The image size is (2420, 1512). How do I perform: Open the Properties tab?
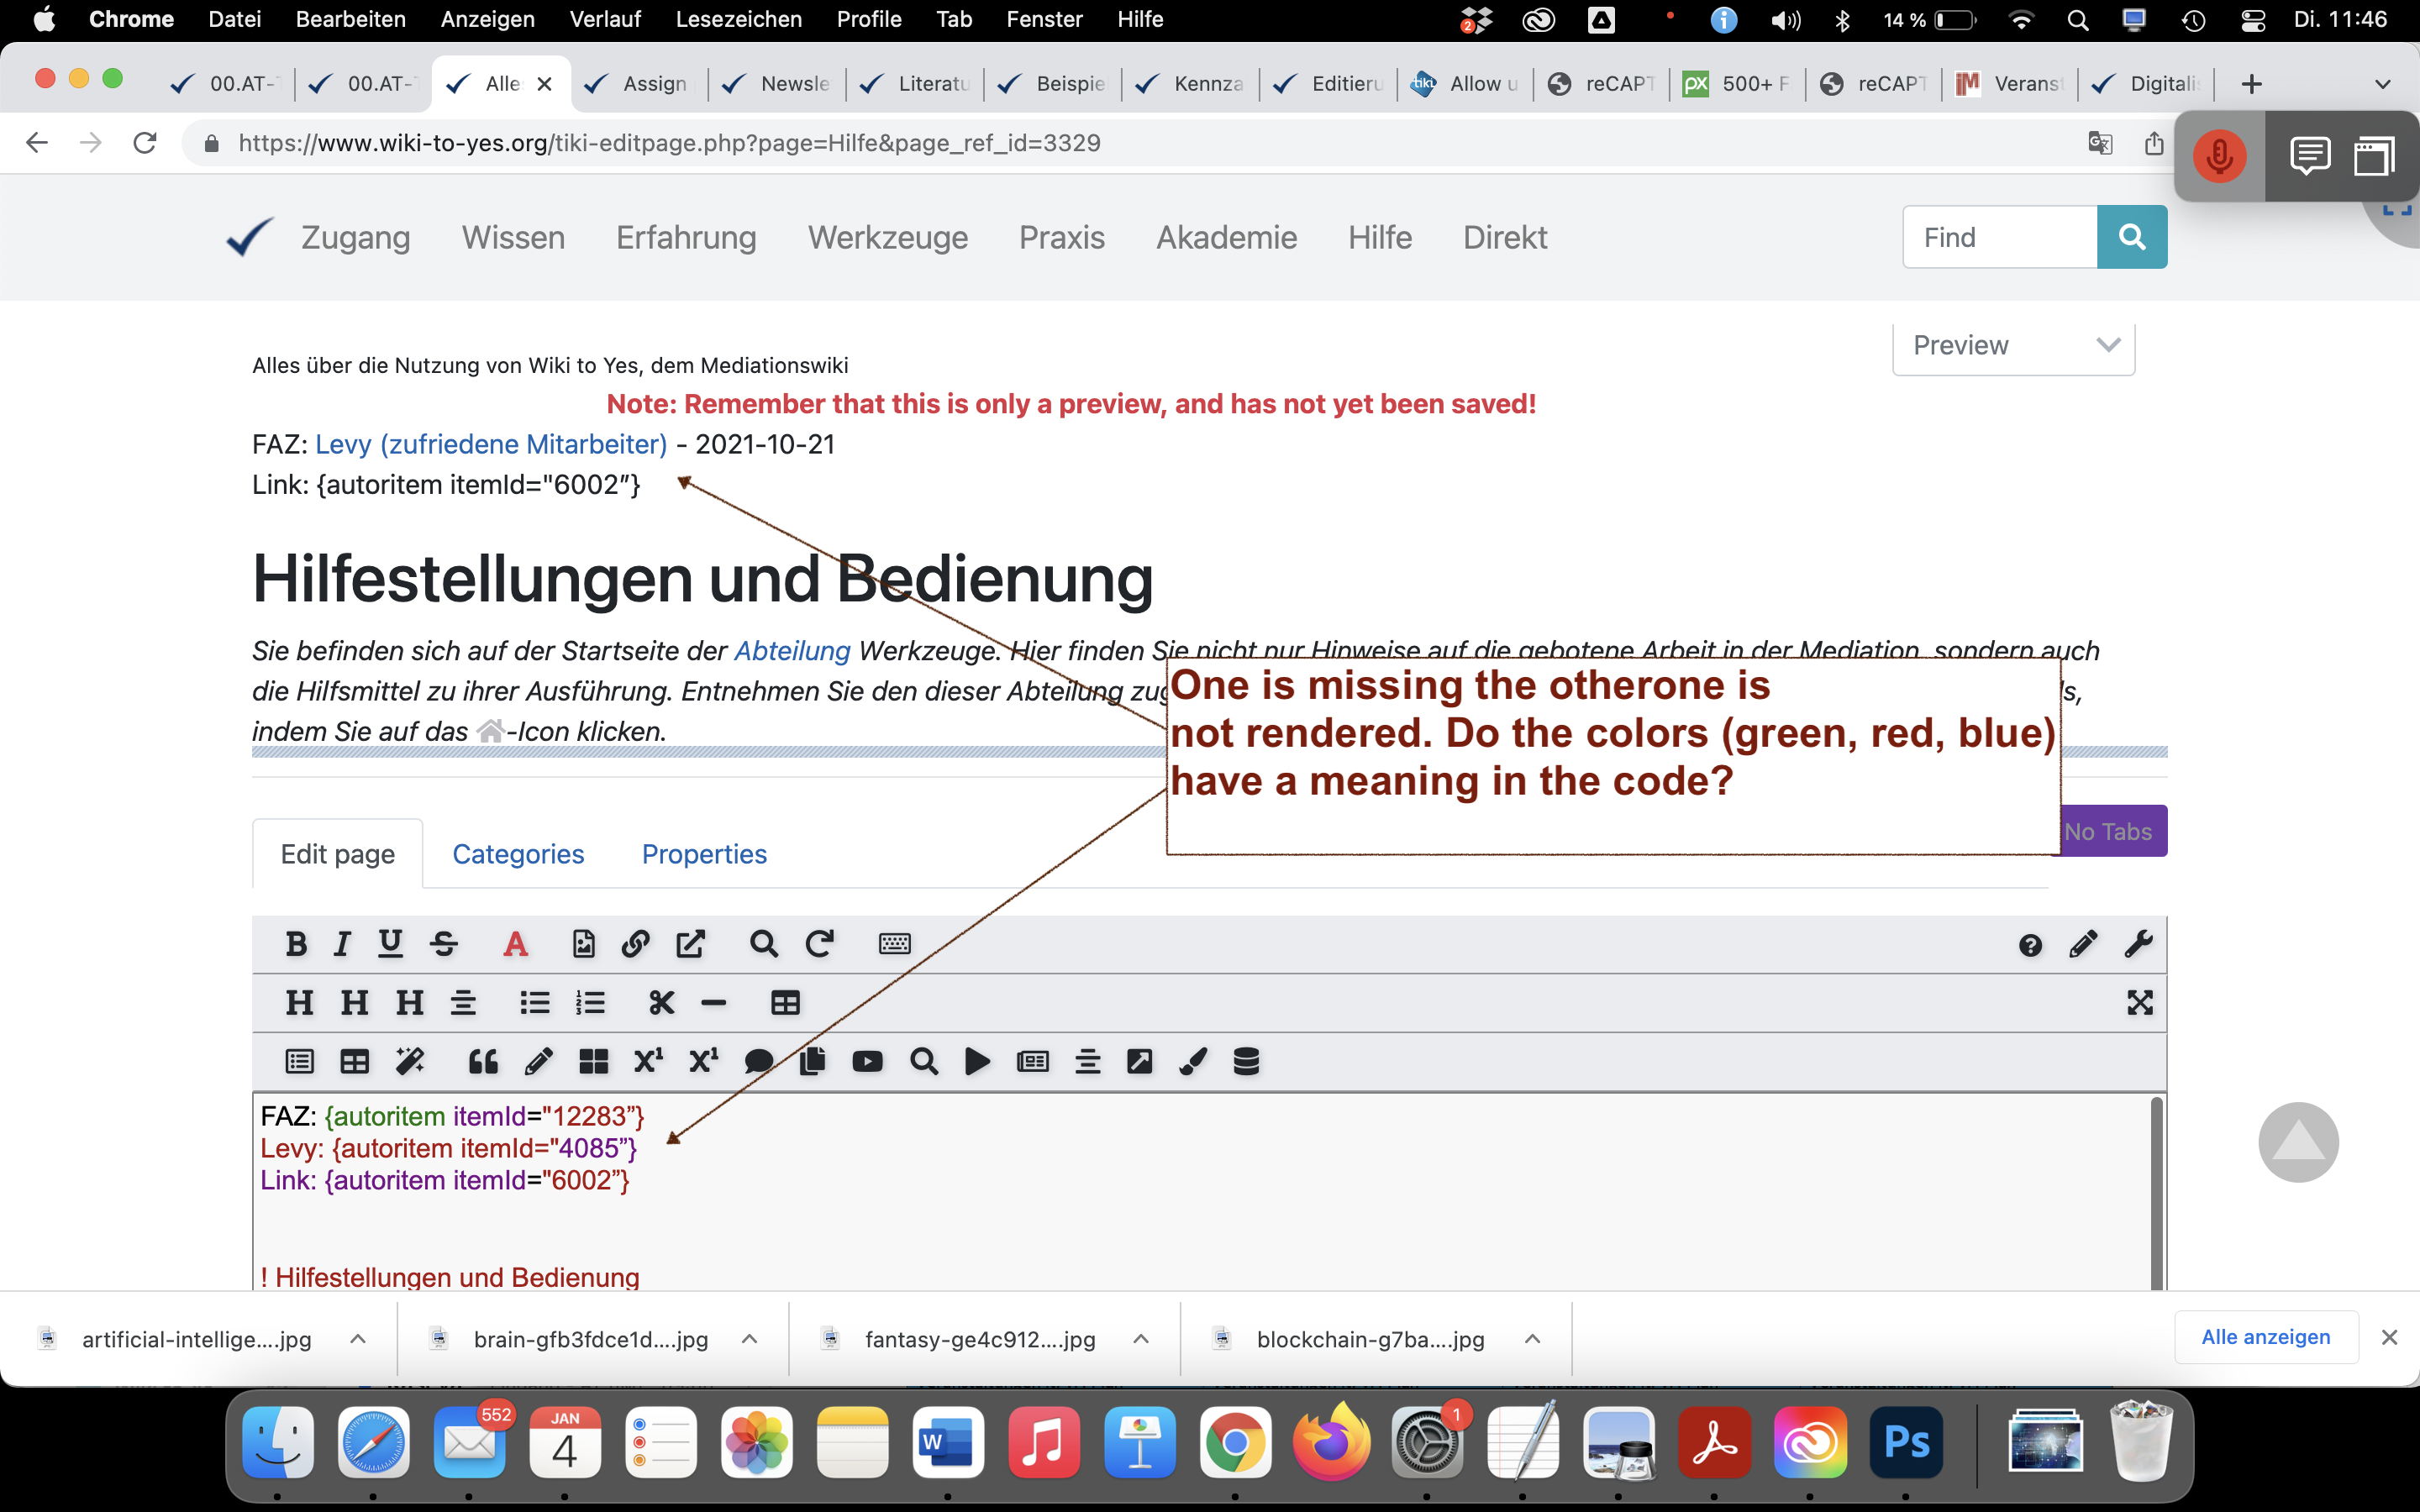tap(704, 854)
